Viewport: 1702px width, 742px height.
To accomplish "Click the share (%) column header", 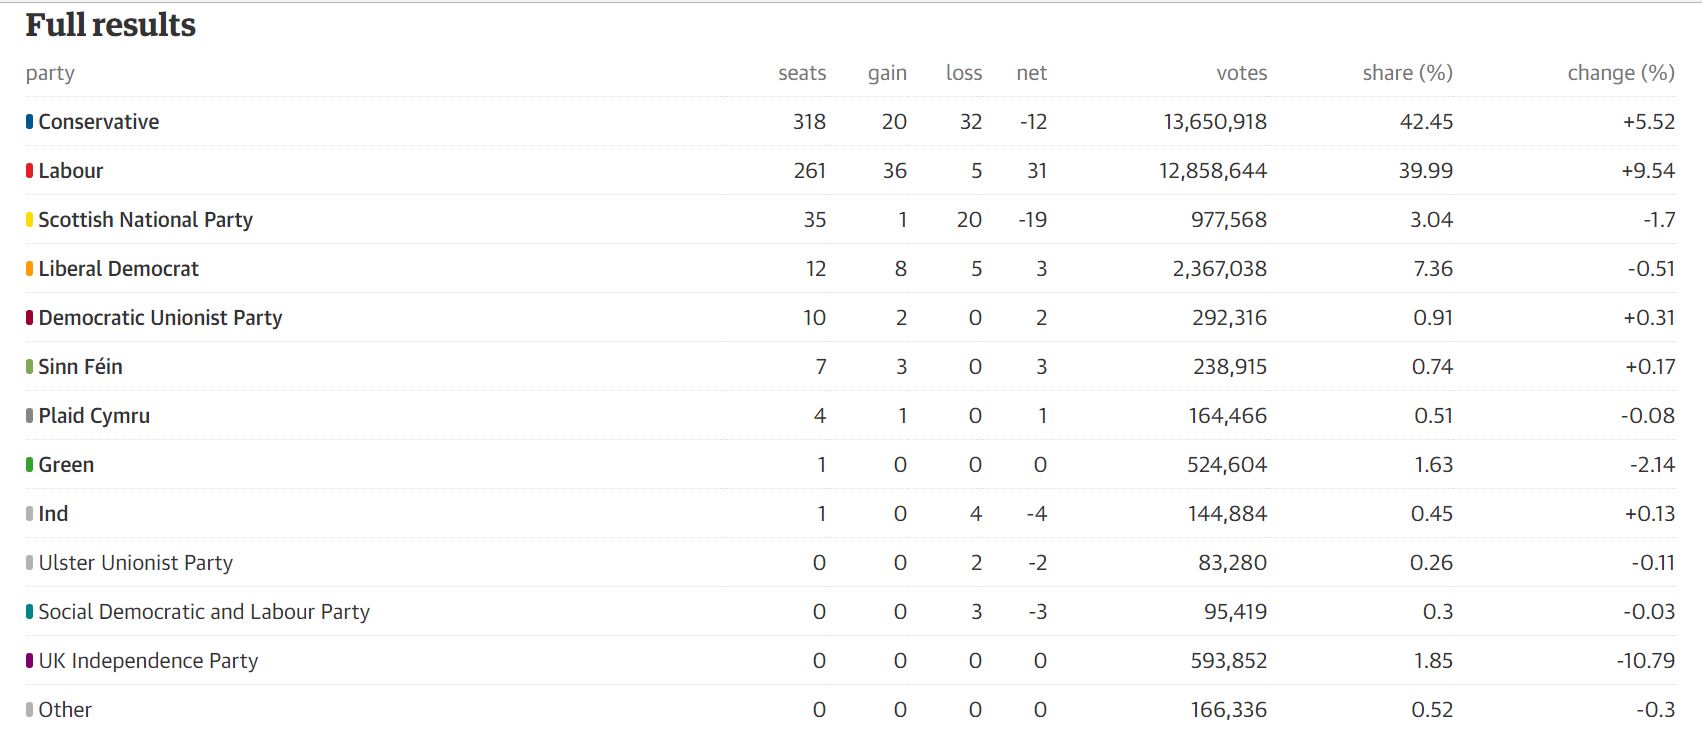I will tap(1407, 73).
